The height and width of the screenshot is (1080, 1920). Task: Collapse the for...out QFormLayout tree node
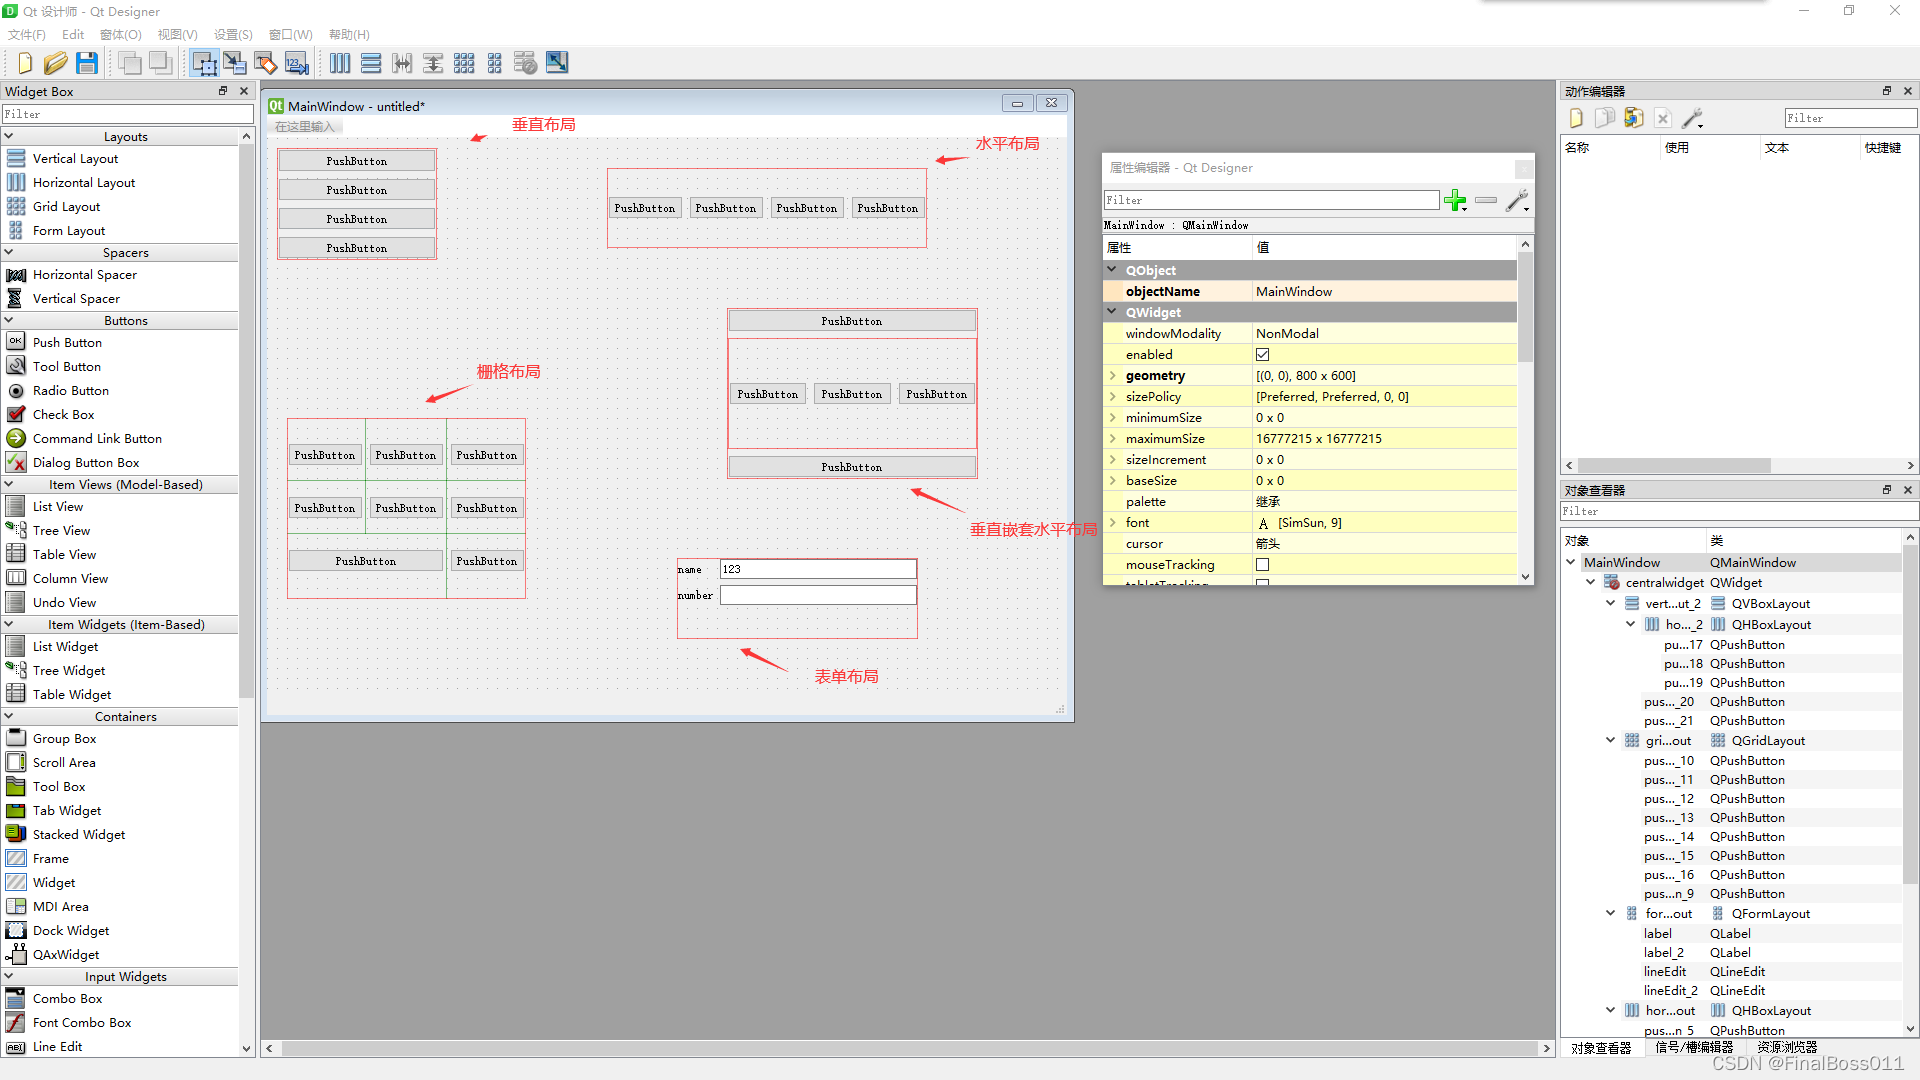click(x=1610, y=913)
